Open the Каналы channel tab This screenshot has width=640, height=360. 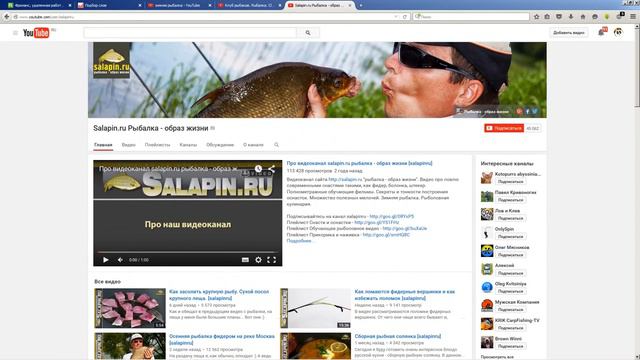[188, 145]
